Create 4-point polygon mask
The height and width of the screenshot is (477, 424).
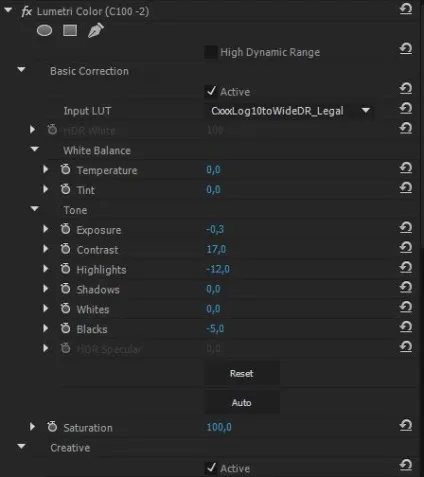[70, 30]
